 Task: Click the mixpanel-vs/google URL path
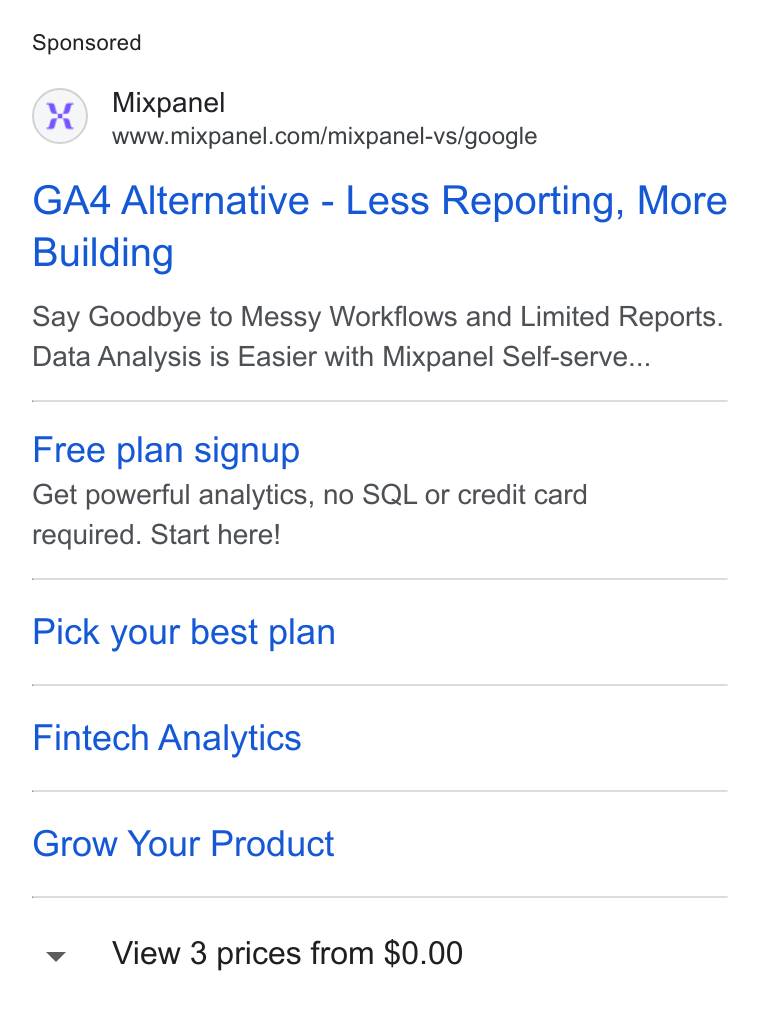(x=432, y=136)
